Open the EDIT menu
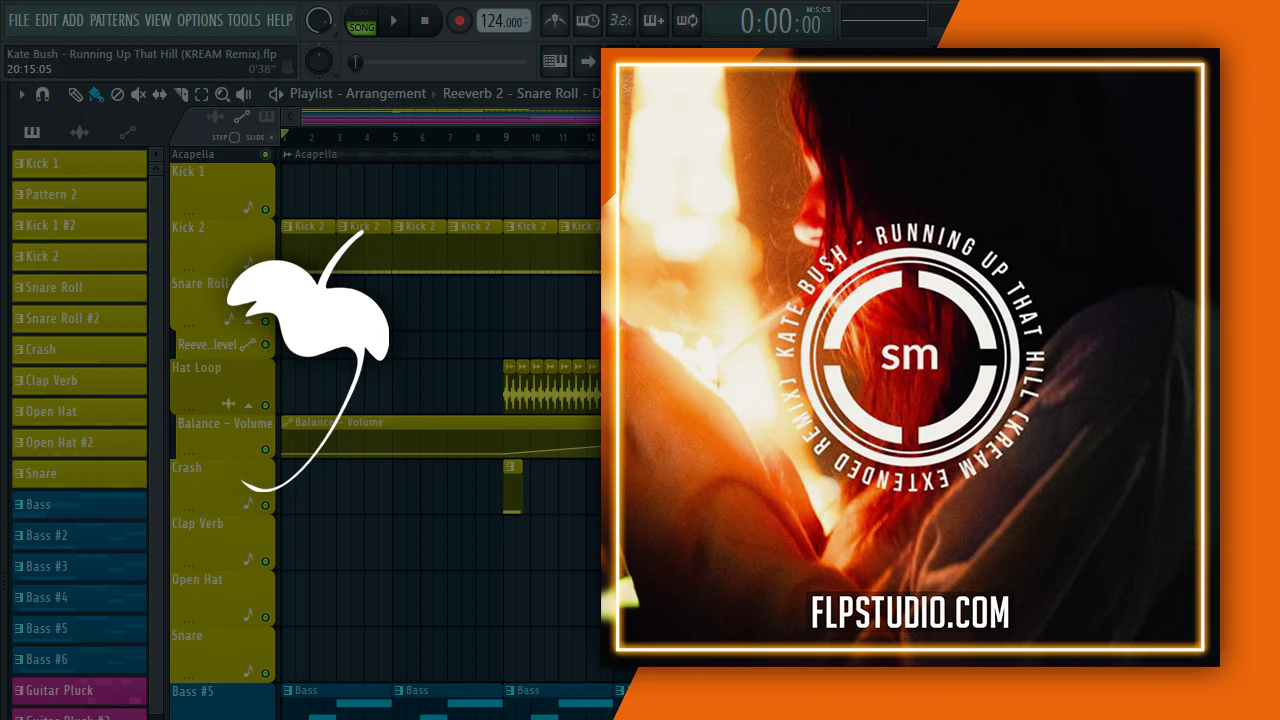Screen dimensions: 1280x720 click(46, 20)
